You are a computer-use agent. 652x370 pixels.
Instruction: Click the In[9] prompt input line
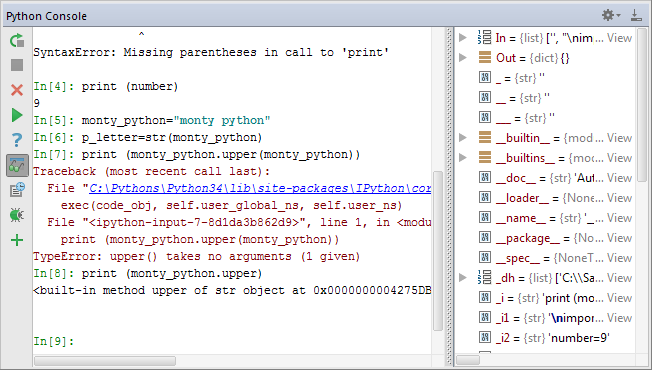[x=232, y=342]
